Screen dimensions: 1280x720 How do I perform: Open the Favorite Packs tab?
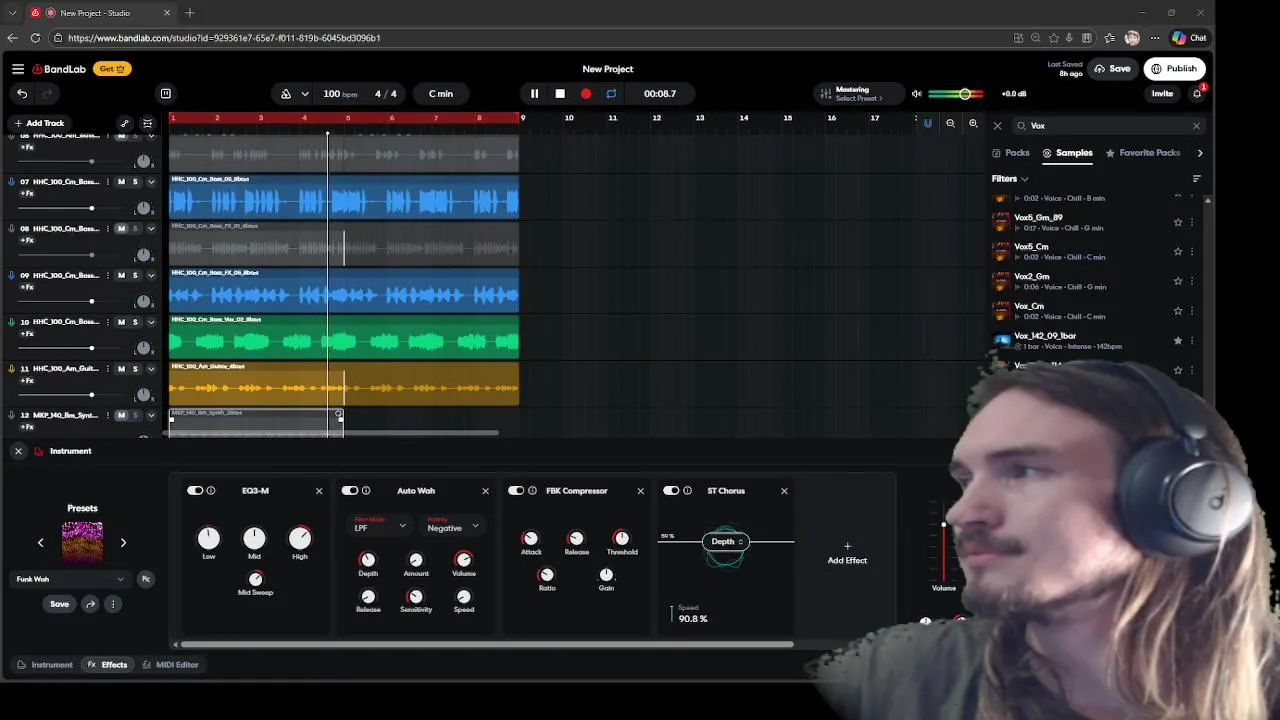tap(1143, 153)
